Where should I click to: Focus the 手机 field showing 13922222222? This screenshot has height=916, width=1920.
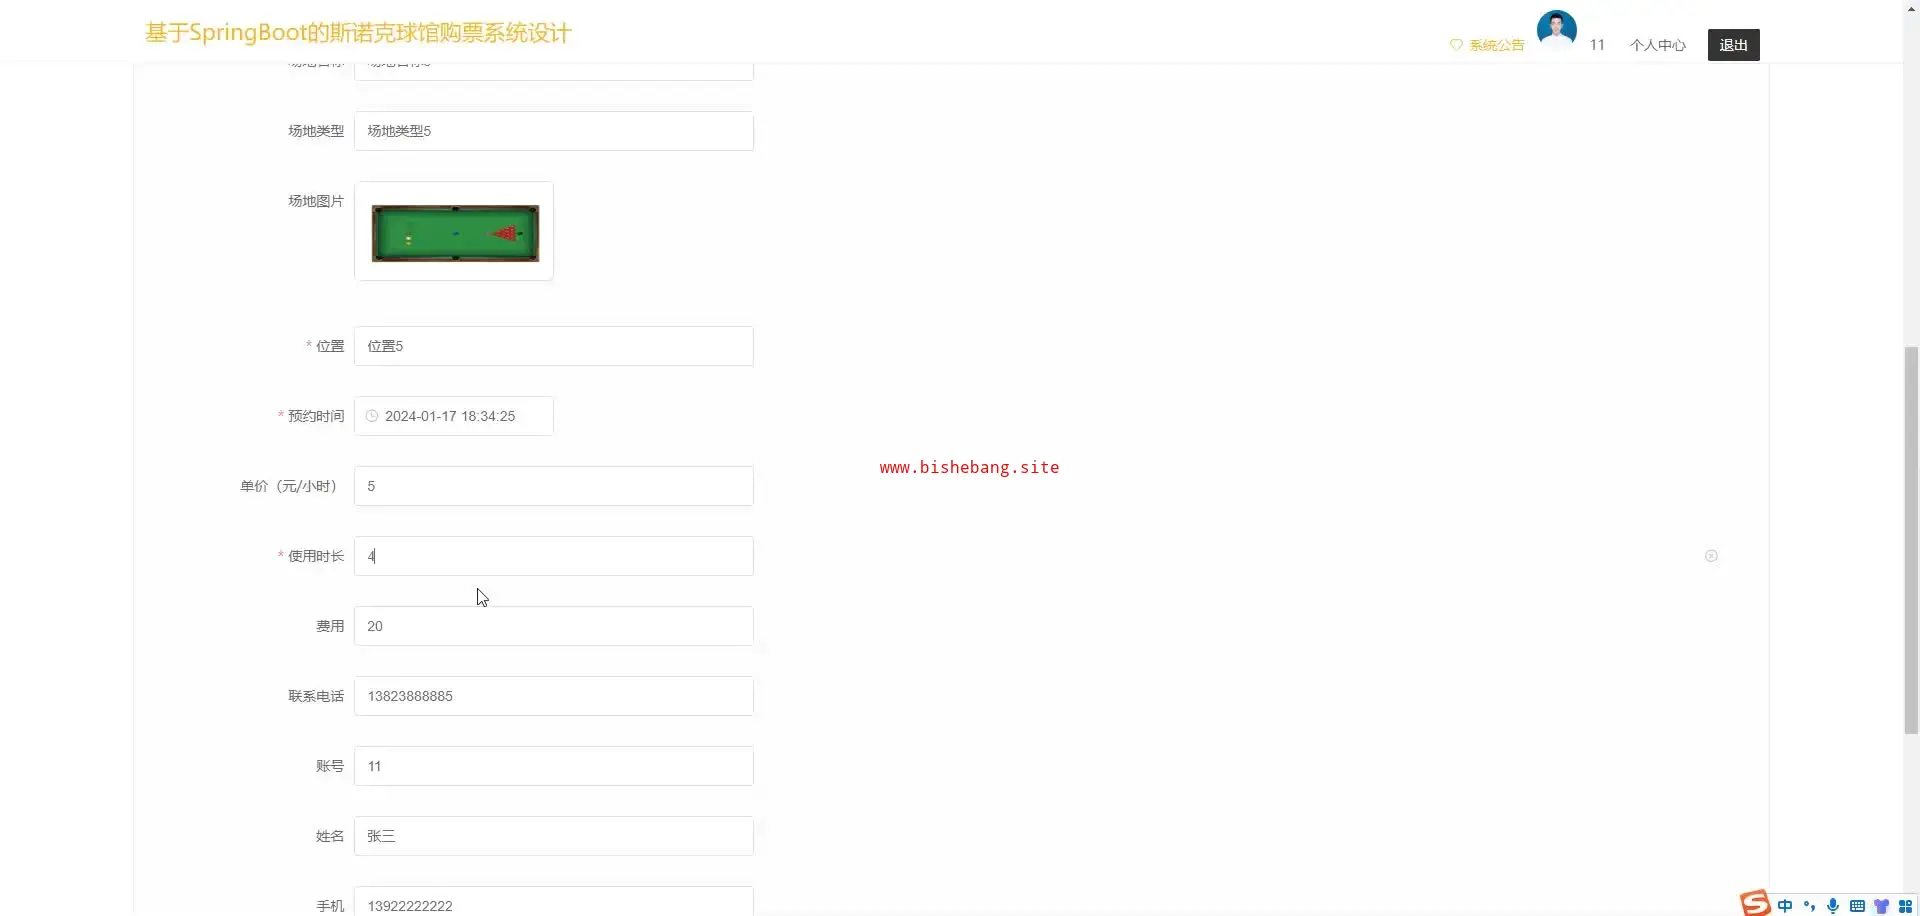(x=553, y=901)
